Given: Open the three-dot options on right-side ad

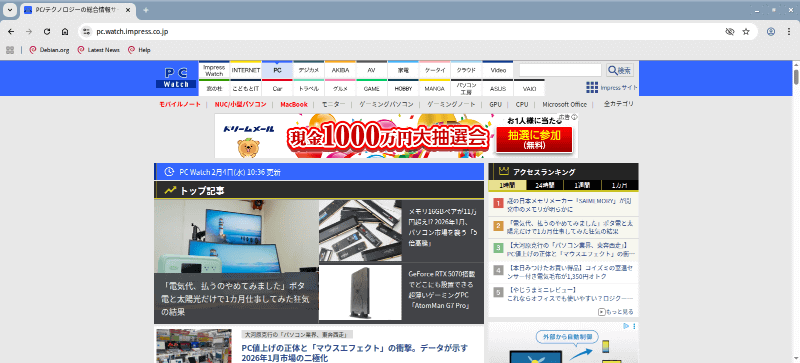Looking at the screenshot, I should tap(635, 326).
